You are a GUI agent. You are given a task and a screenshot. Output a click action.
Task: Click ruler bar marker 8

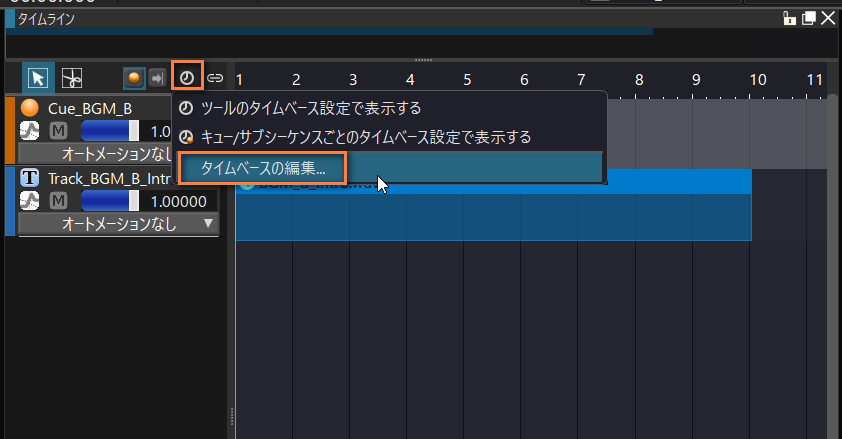click(639, 80)
